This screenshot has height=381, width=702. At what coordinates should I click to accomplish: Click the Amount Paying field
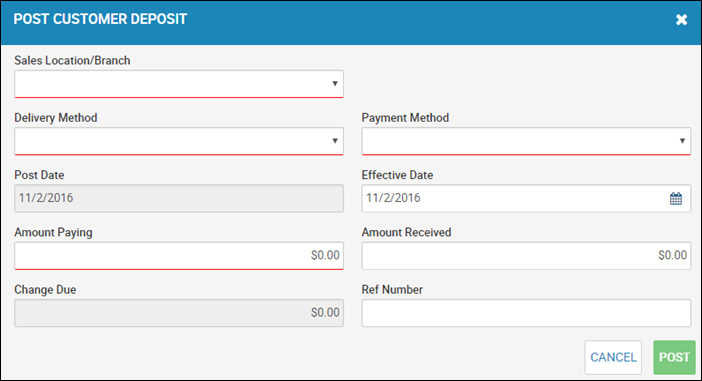[x=179, y=256]
